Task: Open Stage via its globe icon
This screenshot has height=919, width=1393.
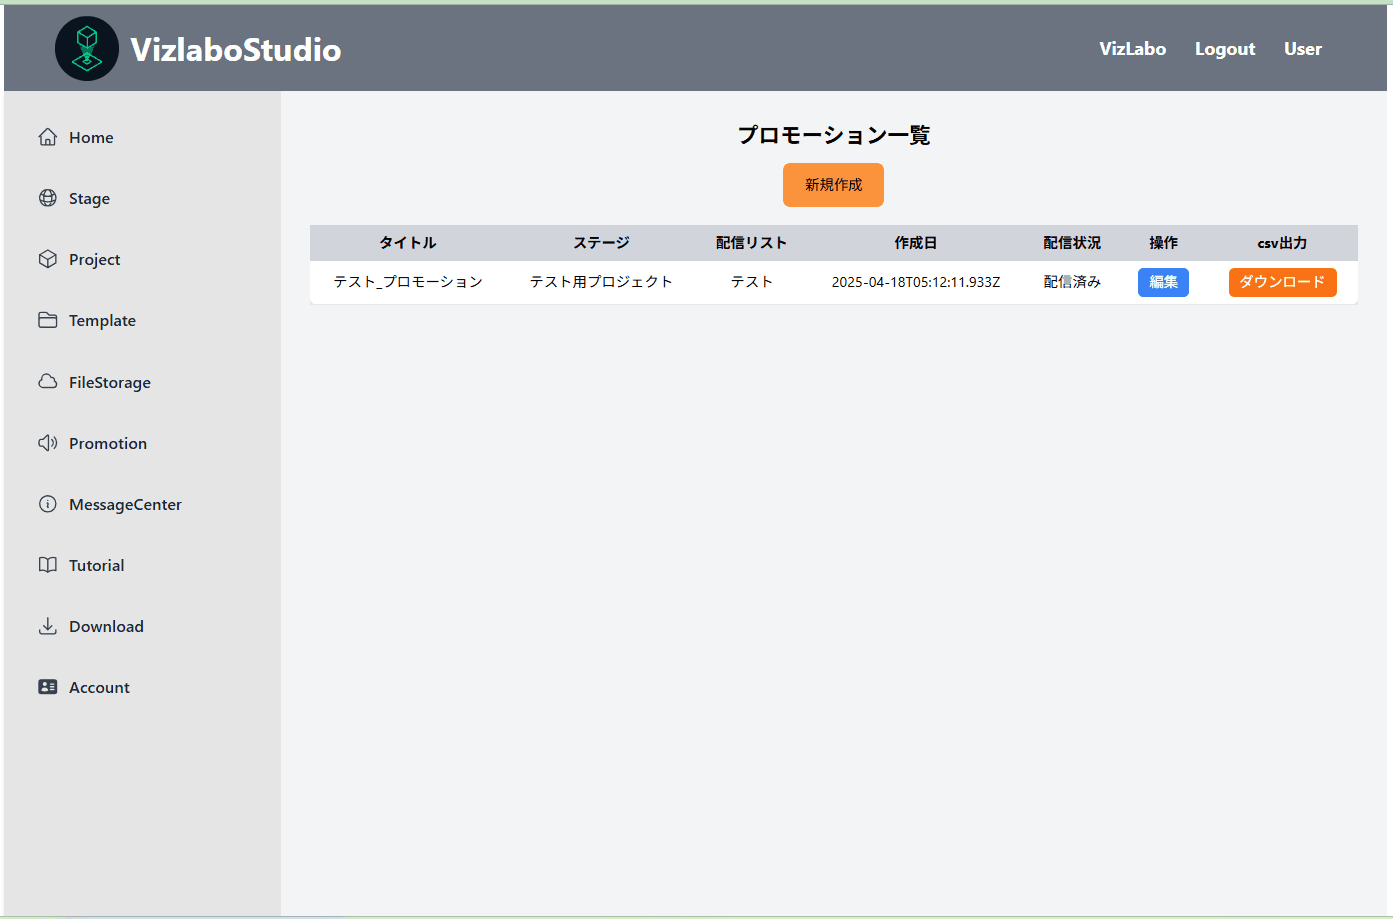Action: point(47,197)
